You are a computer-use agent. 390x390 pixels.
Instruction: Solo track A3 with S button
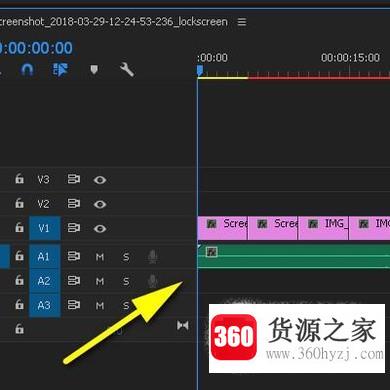point(126,306)
